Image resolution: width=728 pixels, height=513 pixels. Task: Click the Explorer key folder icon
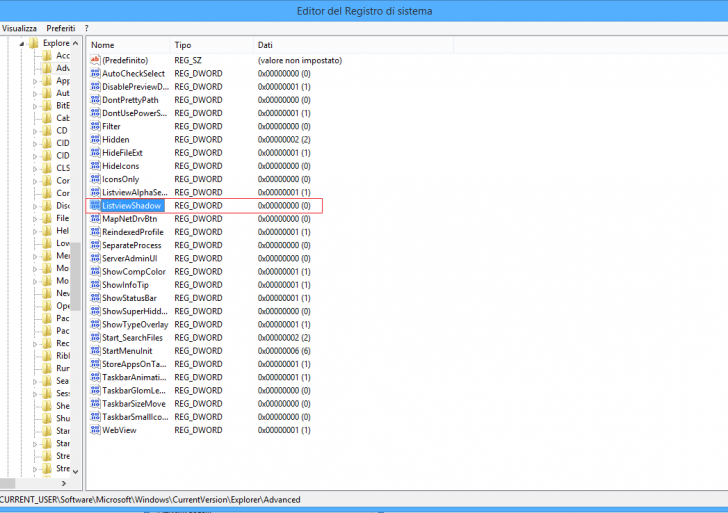34,43
